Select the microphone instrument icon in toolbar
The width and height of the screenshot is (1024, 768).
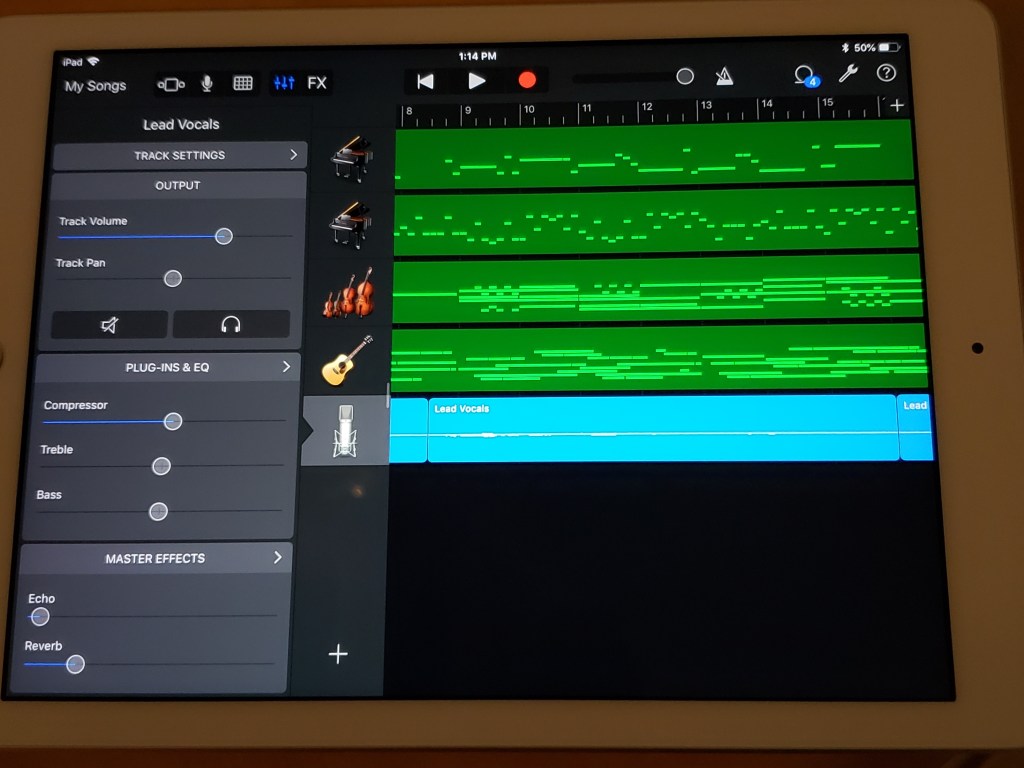pos(207,84)
